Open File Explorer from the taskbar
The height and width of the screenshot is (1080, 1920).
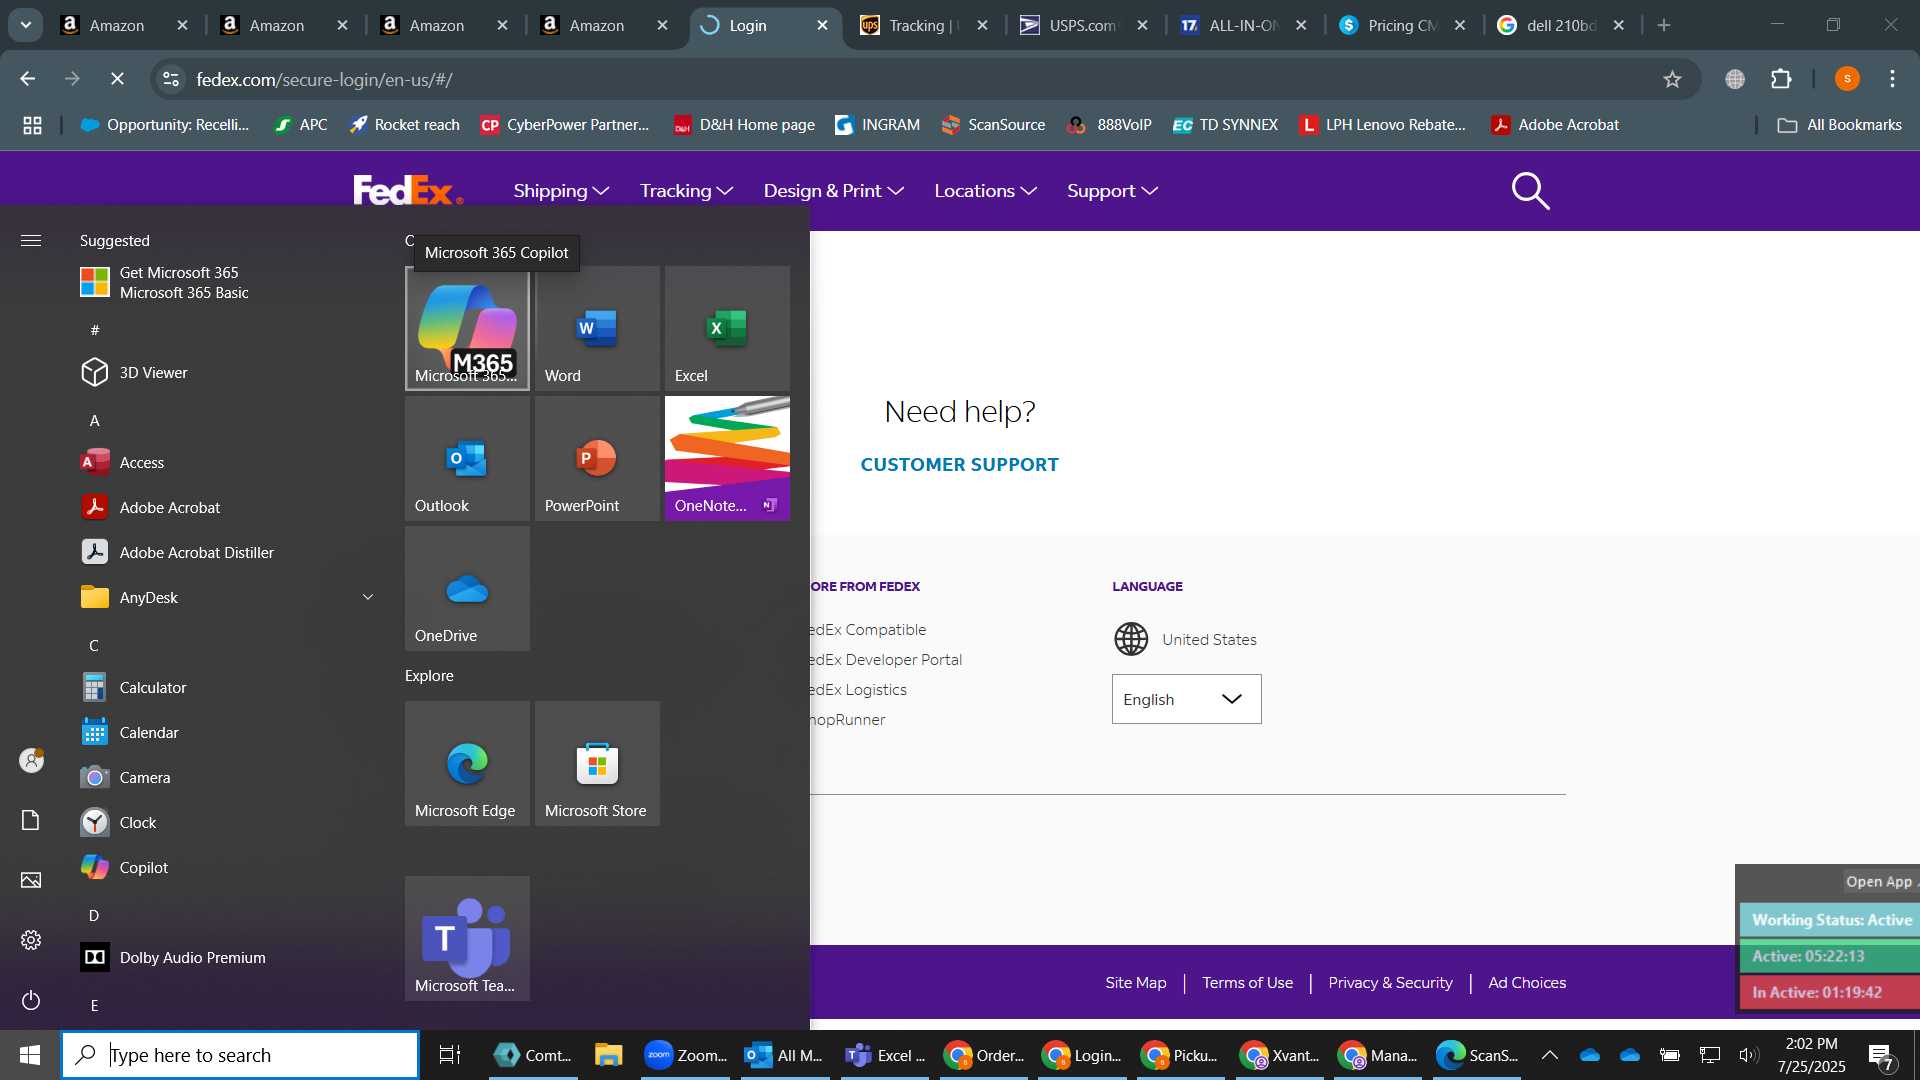click(608, 1055)
